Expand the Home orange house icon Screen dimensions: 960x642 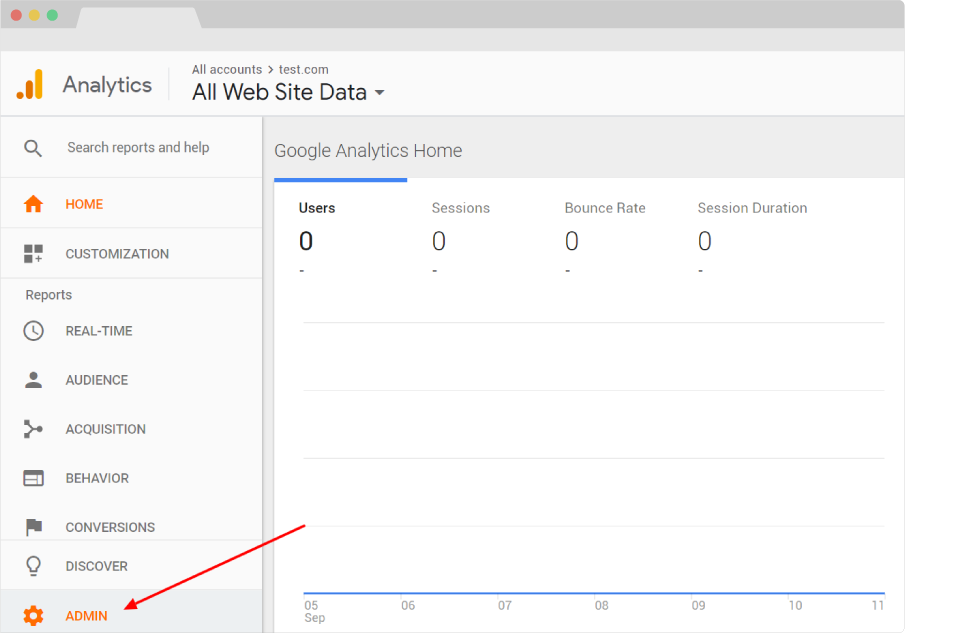coord(33,203)
